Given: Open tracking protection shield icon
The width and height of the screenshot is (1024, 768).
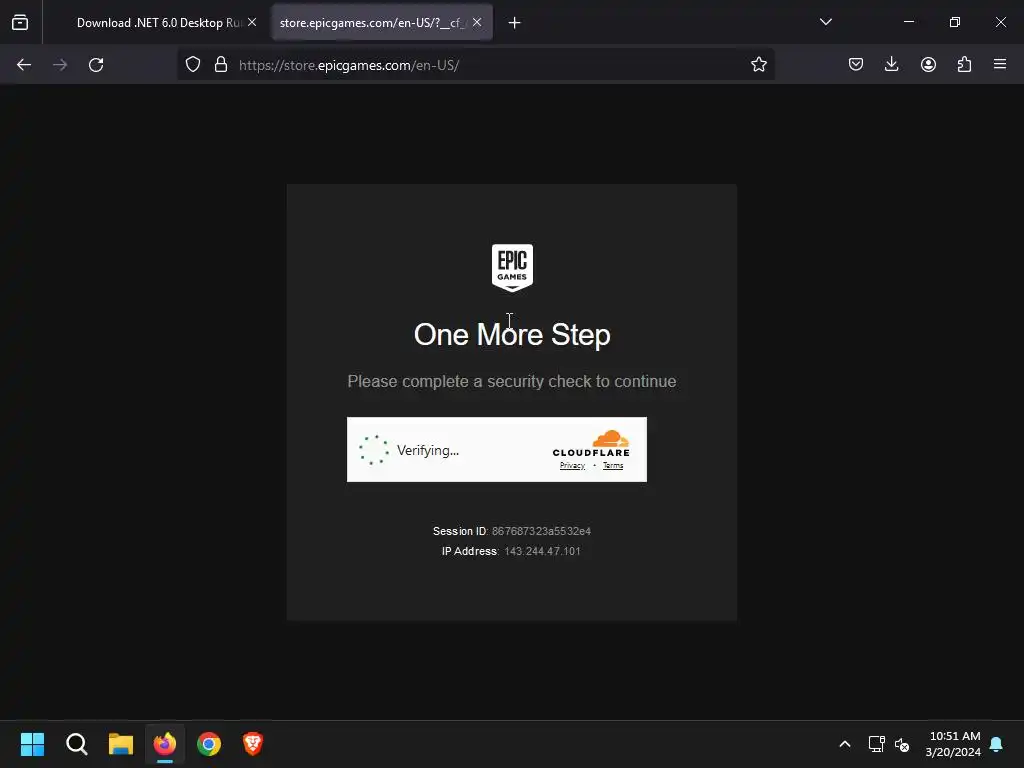Looking at the screenshot, I should coord(193,65).
